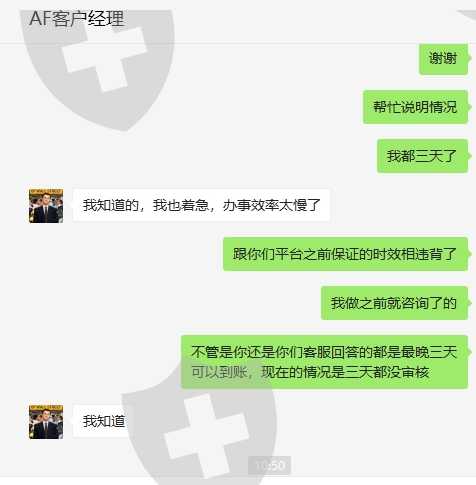Select the 我都三天了 message bubble
476x485 pixels.
pos(422,156)
